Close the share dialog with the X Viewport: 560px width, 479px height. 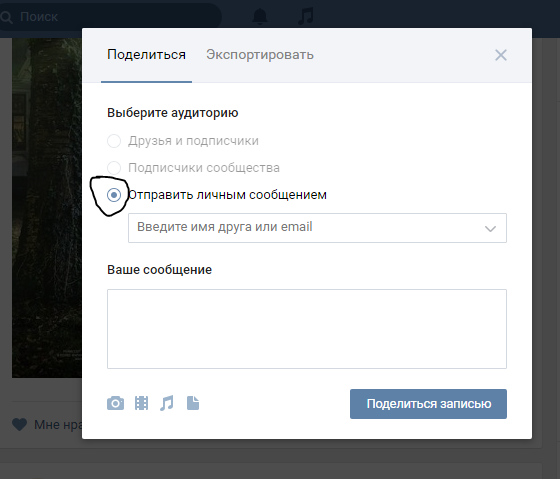click(x=501, y=55)
